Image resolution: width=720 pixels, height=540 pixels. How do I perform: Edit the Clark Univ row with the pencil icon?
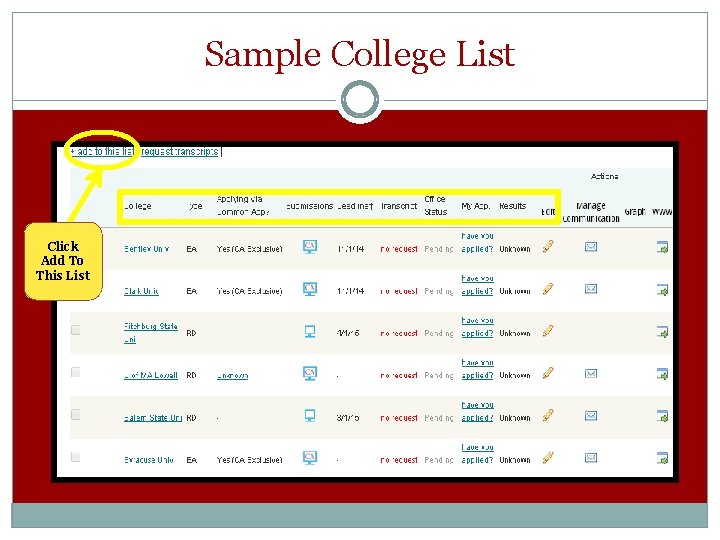548,289
